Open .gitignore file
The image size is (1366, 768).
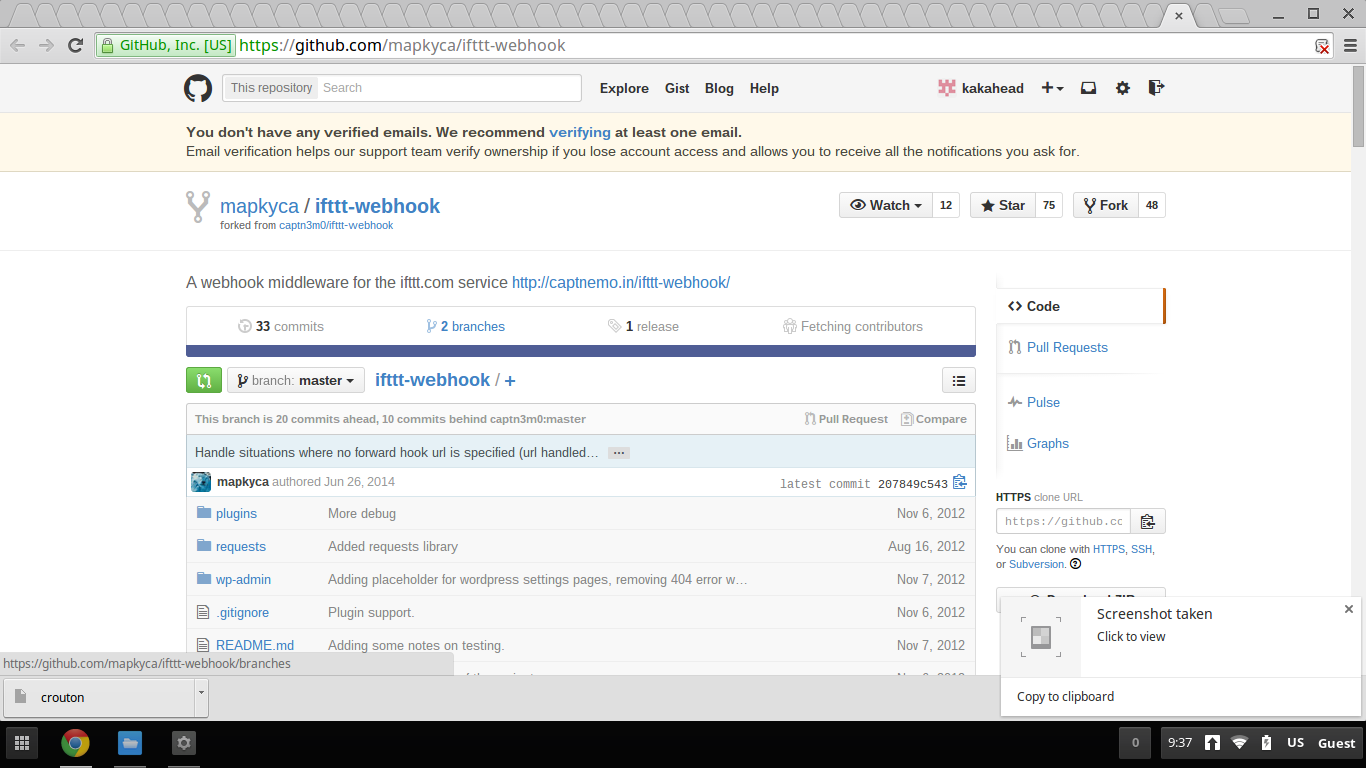tap(242, 613)
